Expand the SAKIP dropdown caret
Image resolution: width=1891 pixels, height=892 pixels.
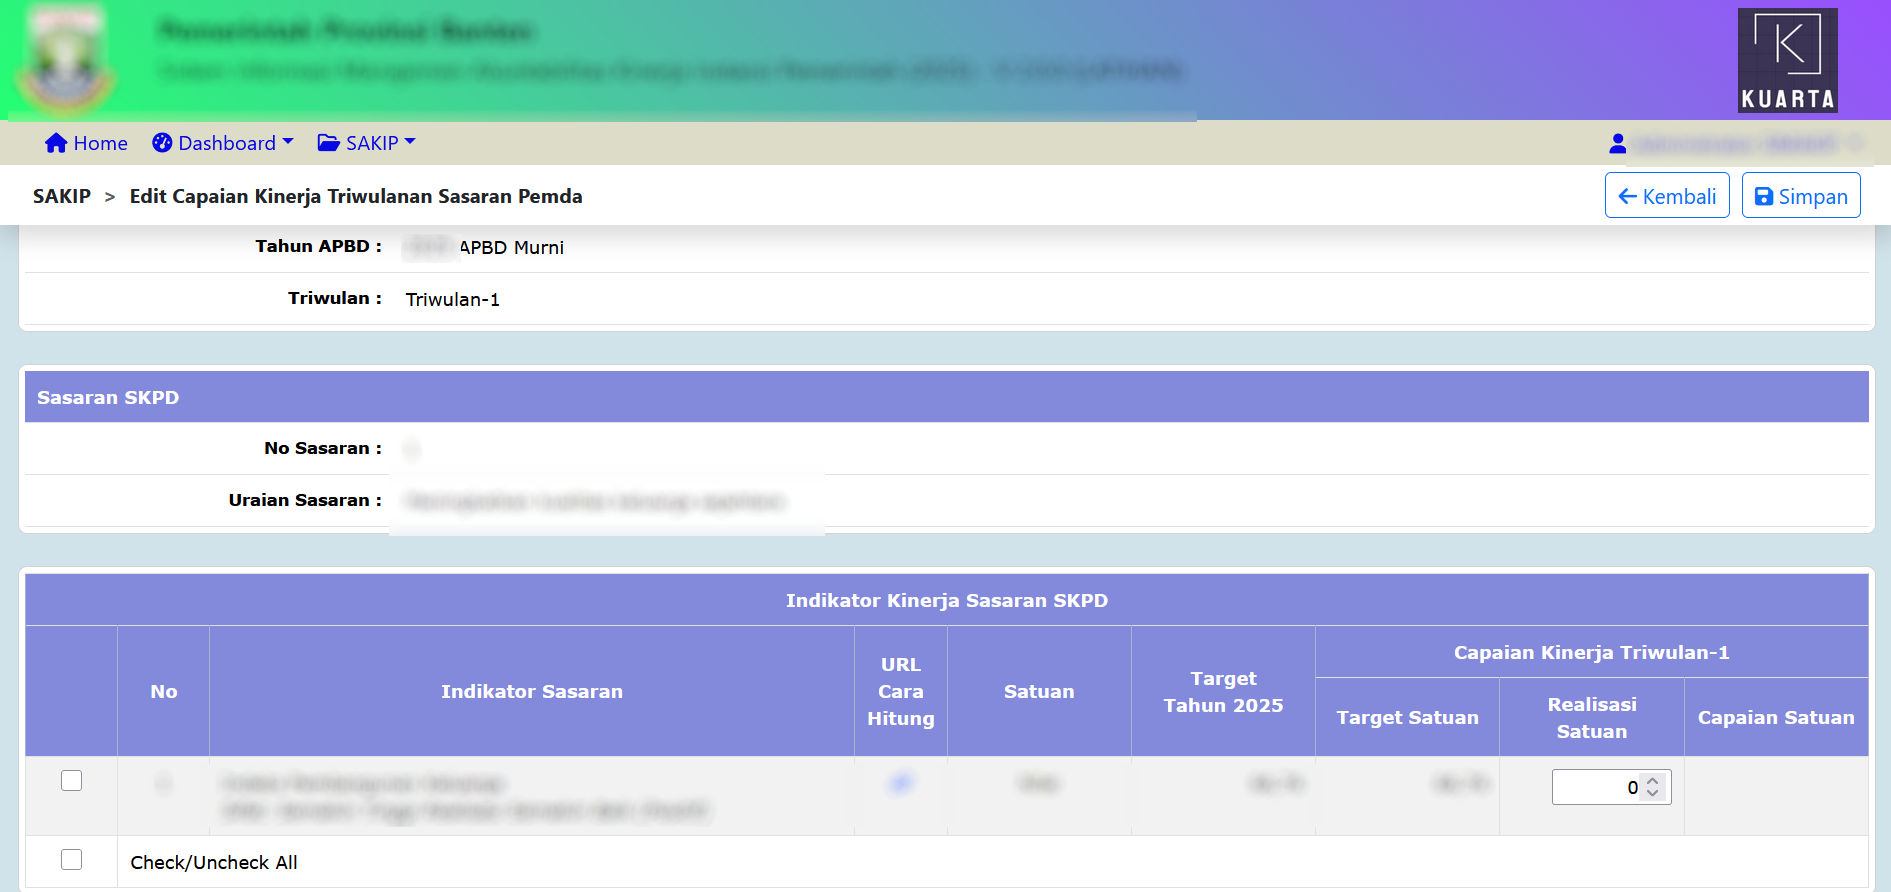point(410,142)
